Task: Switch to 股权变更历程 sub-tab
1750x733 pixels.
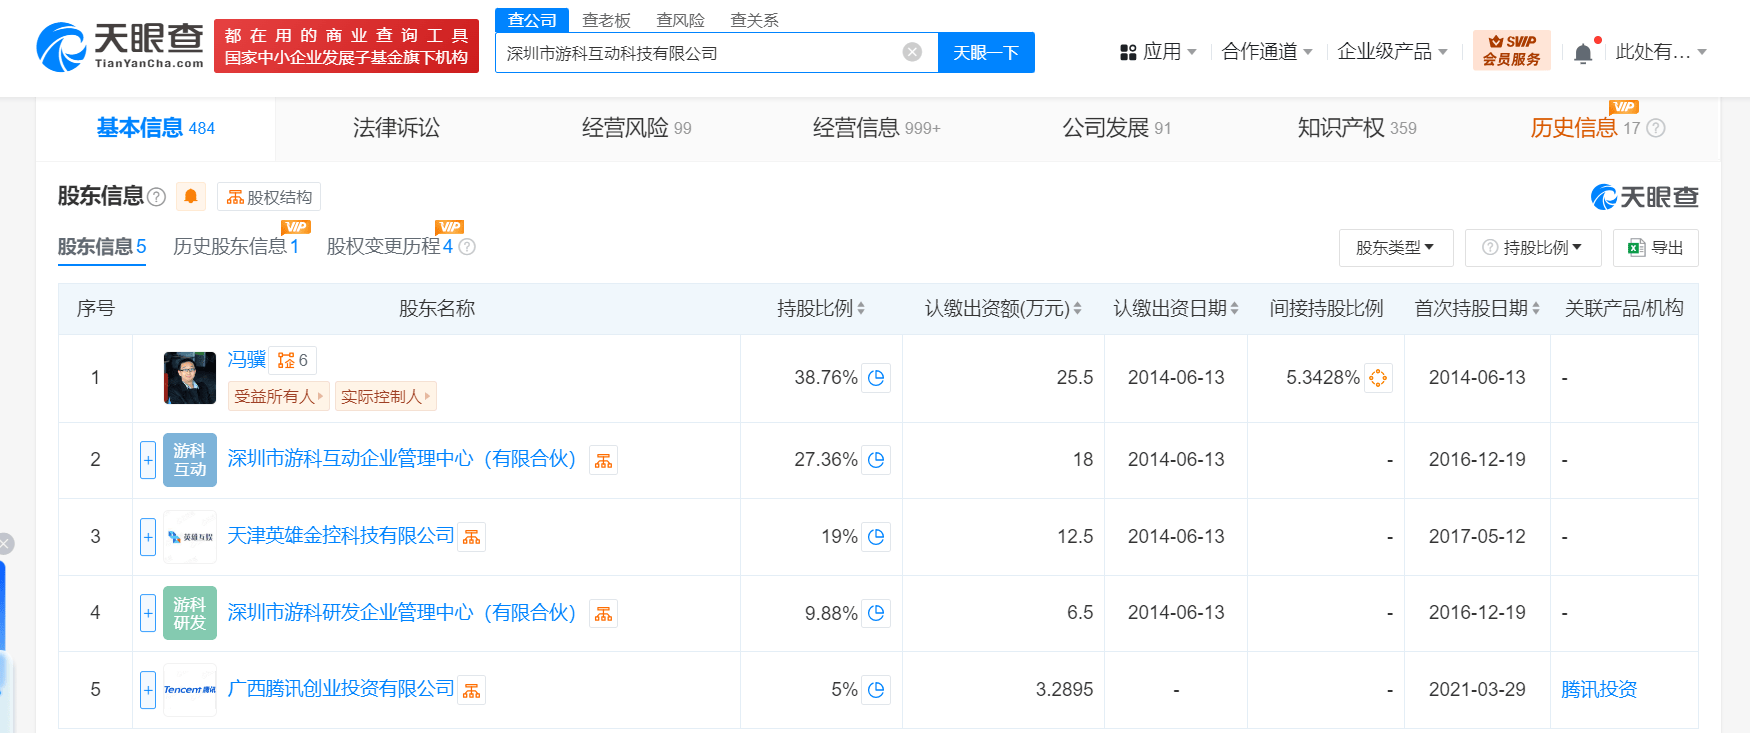Action: coord(389,246)
